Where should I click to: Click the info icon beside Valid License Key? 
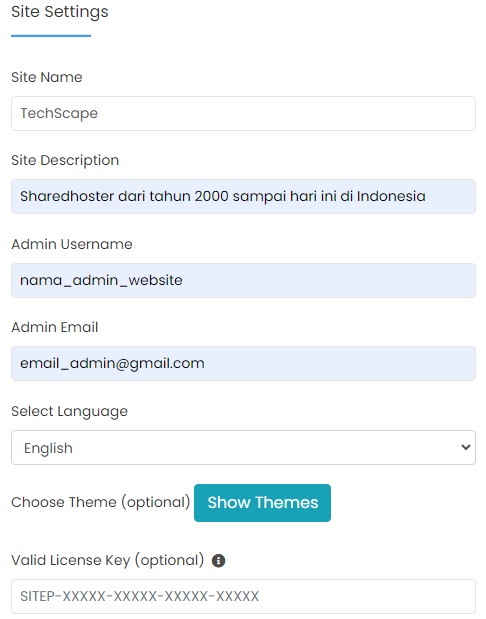(218, 561)
